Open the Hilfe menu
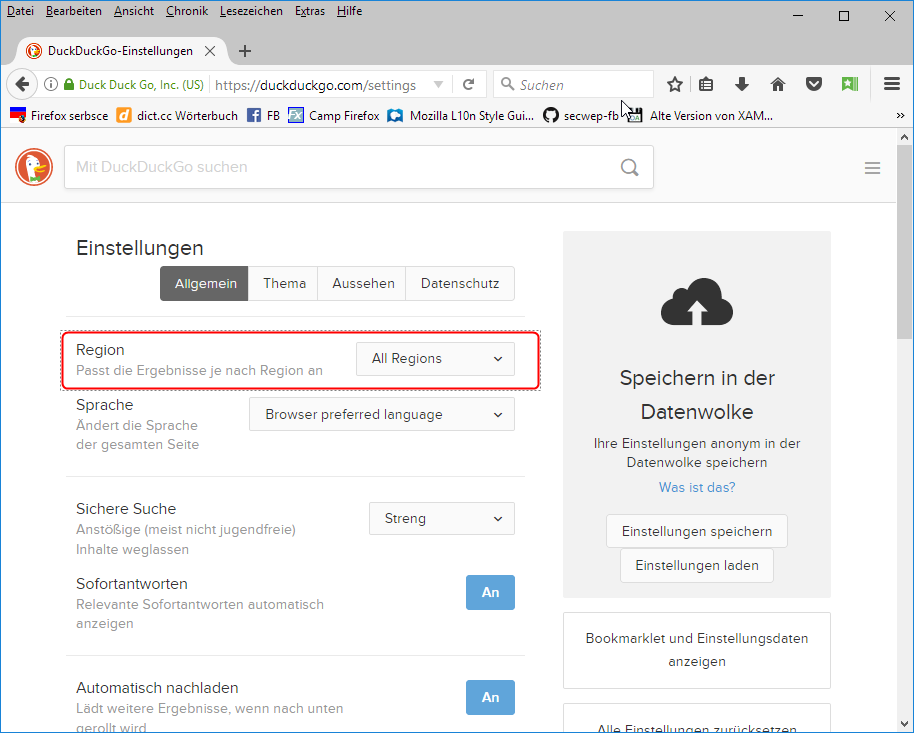The height and width of the screenshot is (733, 914). (349, 11)
